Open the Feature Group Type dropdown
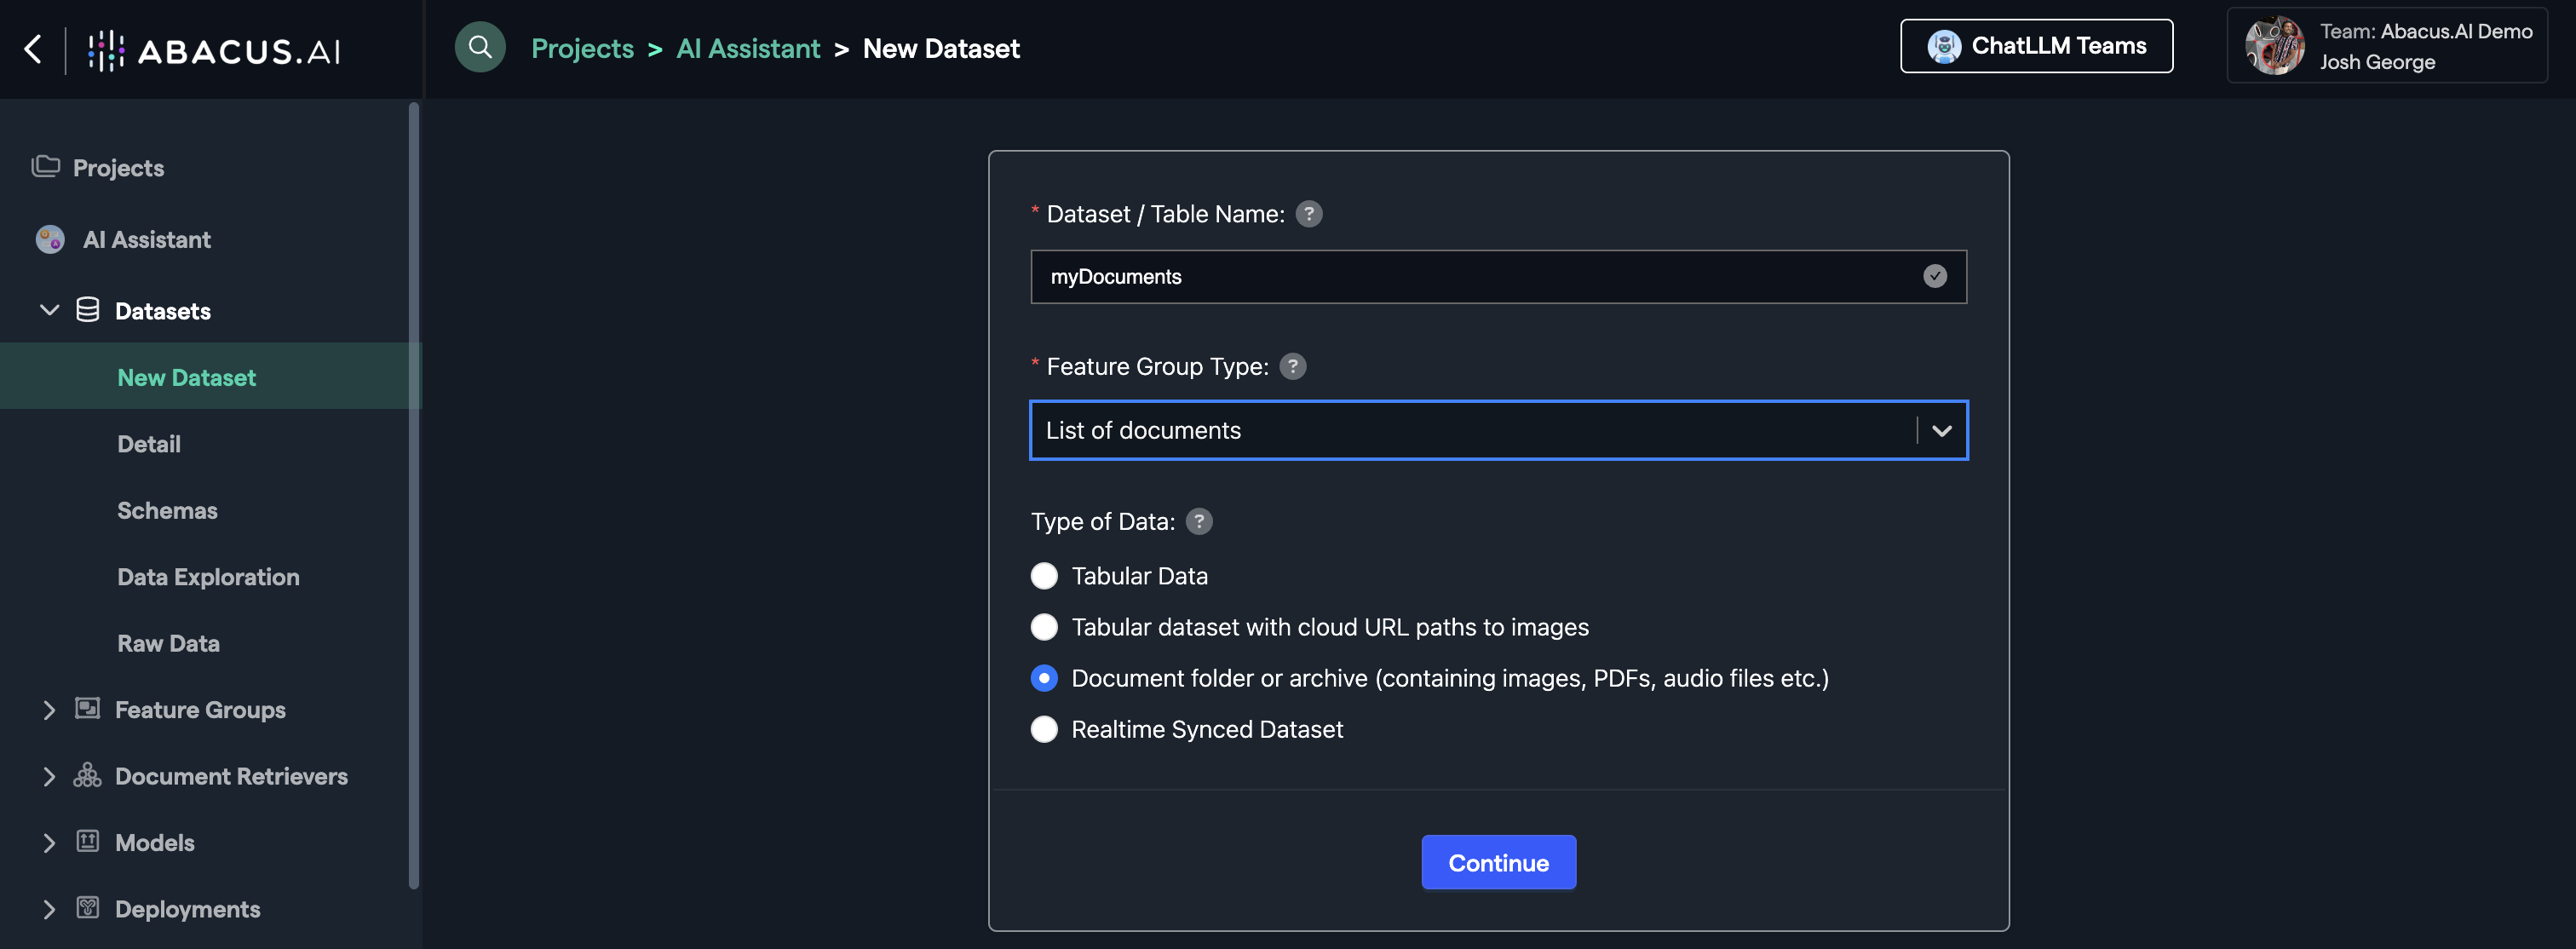 [1941, 431]
